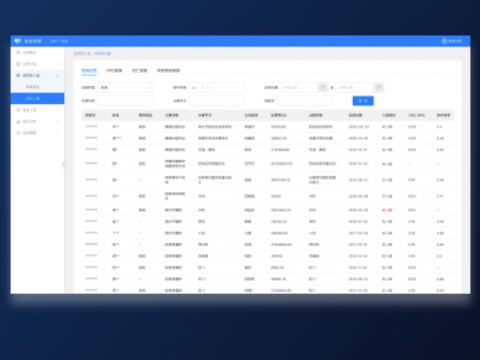The image size is (480, 360).
Task: Collapse the expanded third sidebar group chevron
Action: point(58,76)
